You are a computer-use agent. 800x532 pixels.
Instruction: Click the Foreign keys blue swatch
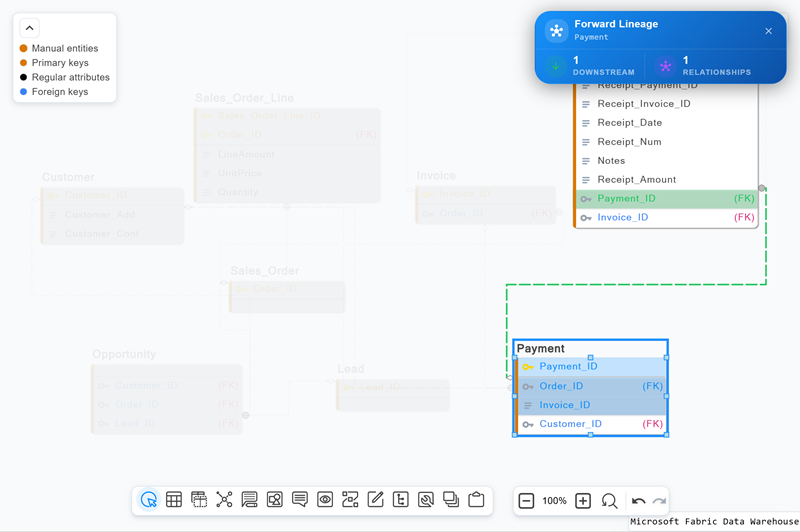pyautogui.click(x=23, y=92)
